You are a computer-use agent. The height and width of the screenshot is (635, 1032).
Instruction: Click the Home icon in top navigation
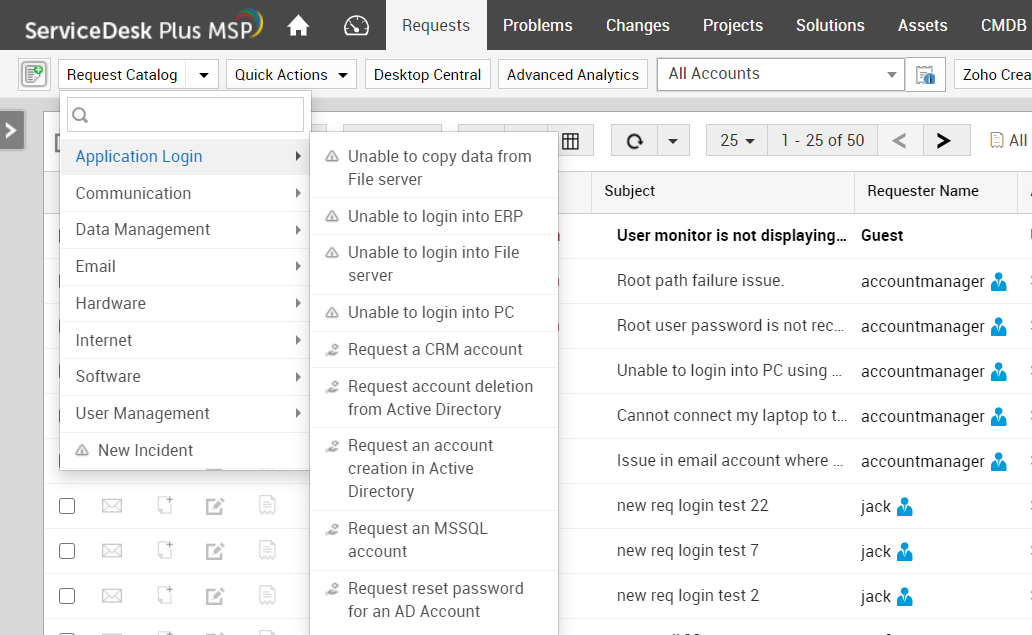pos(298,25)
